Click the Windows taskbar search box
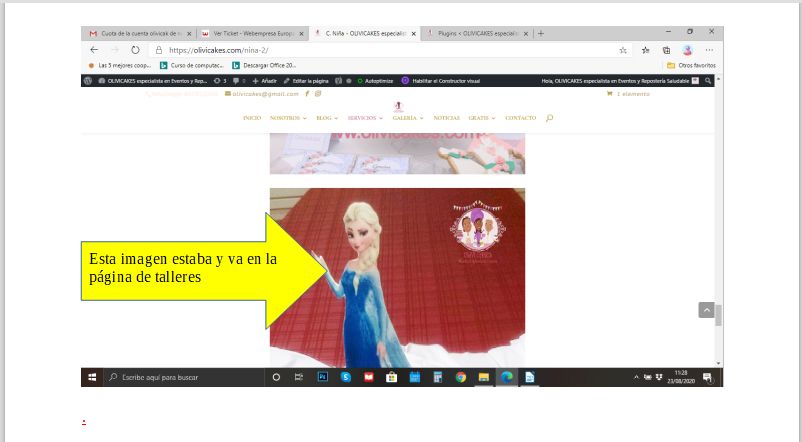Screen dimensions: 802x442 point(184,377)
